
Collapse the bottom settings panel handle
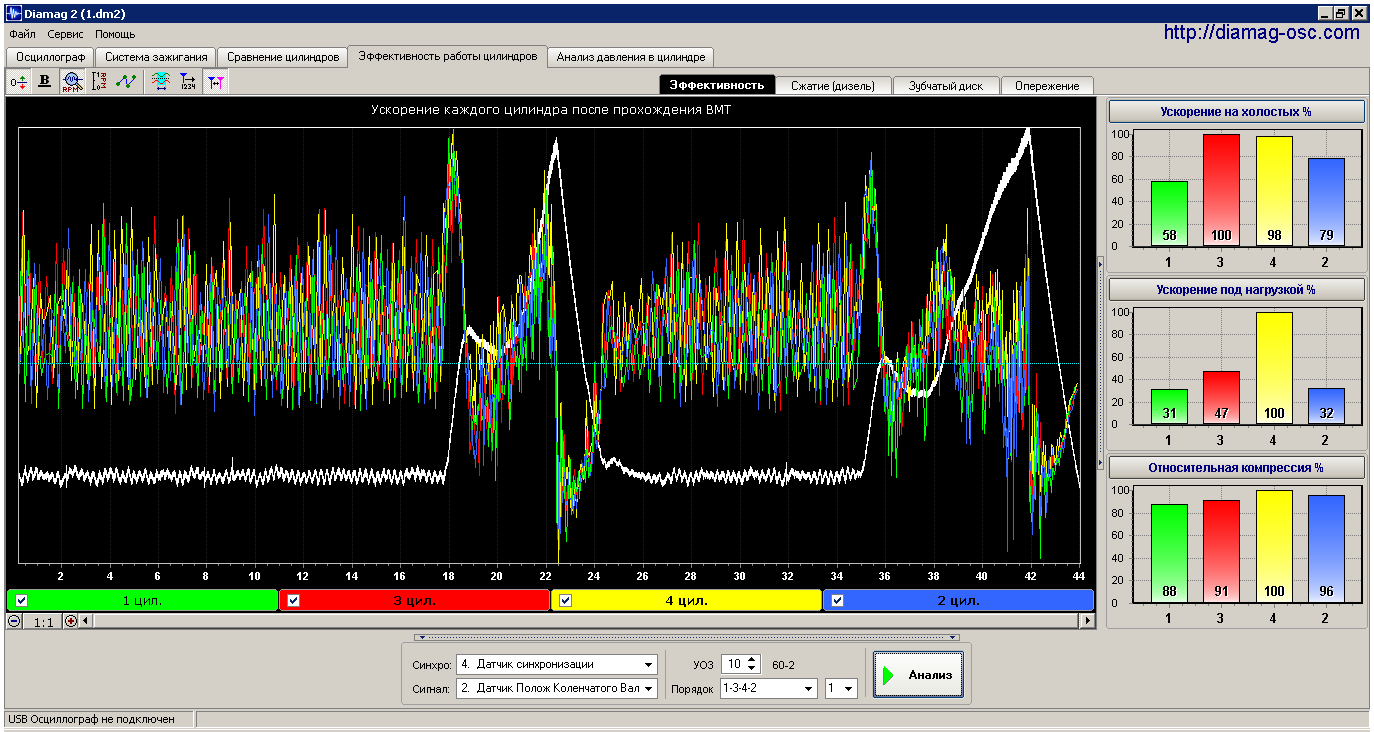(x=687, y=637)
